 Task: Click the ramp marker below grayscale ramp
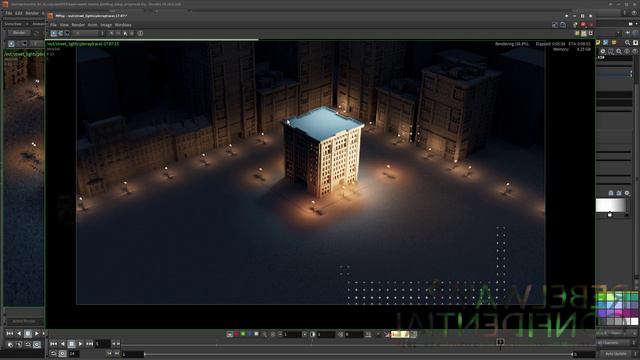(610, 215)
